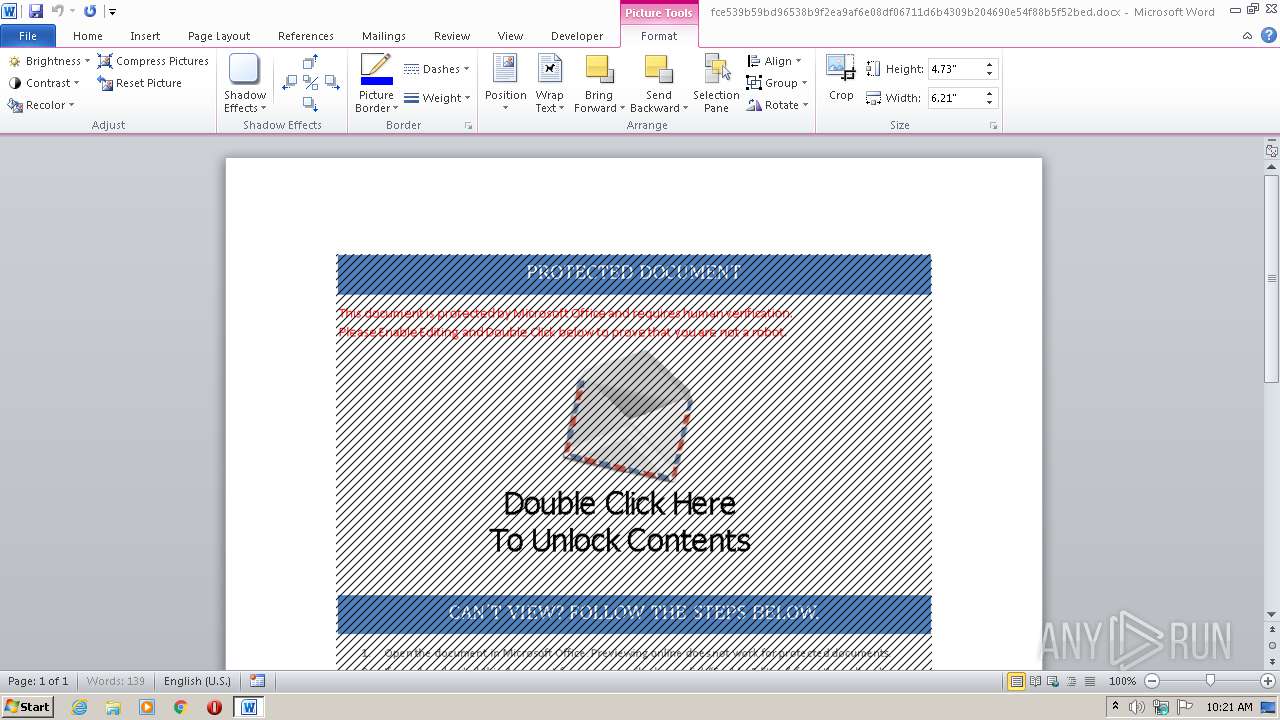The width and height of the screenshot is (1280, 720).
Task: Nudge shadow right
Action: click(331, 83)
